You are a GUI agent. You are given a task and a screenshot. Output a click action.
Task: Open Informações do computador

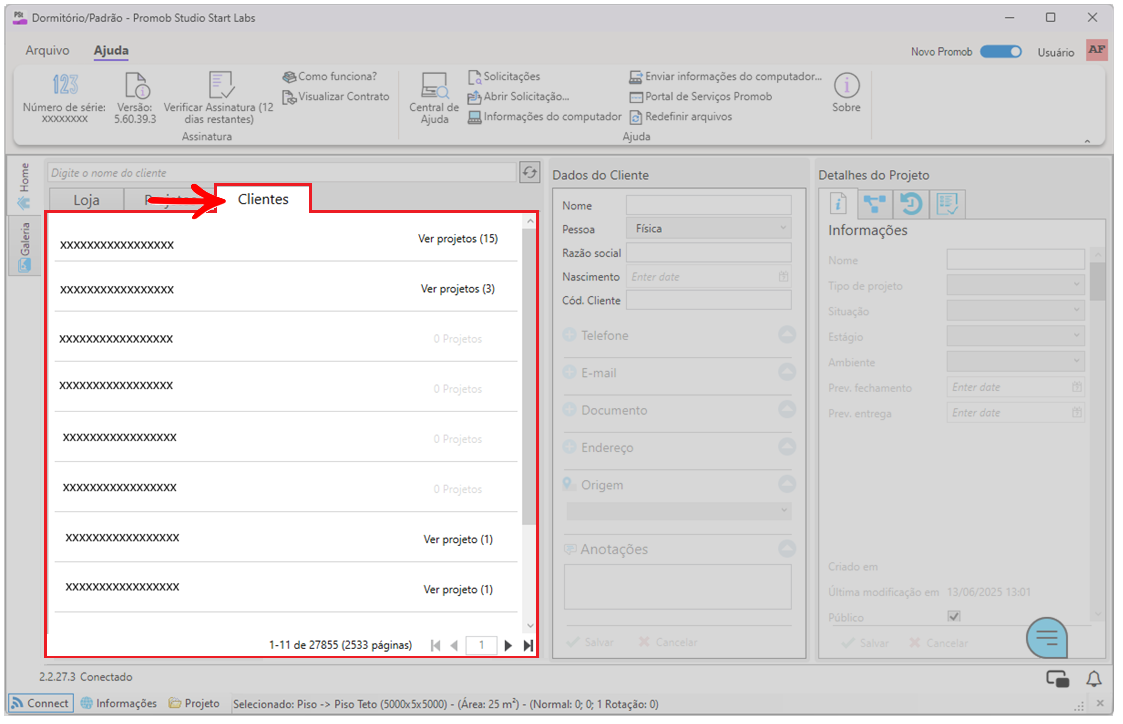click(544, 116)
